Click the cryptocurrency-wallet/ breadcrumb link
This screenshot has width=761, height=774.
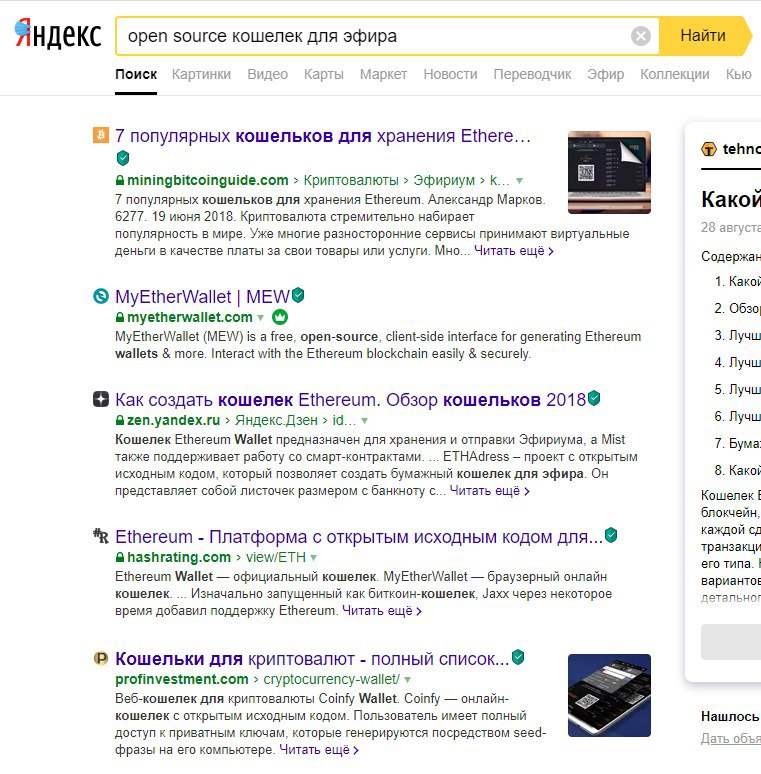point(332,679)
